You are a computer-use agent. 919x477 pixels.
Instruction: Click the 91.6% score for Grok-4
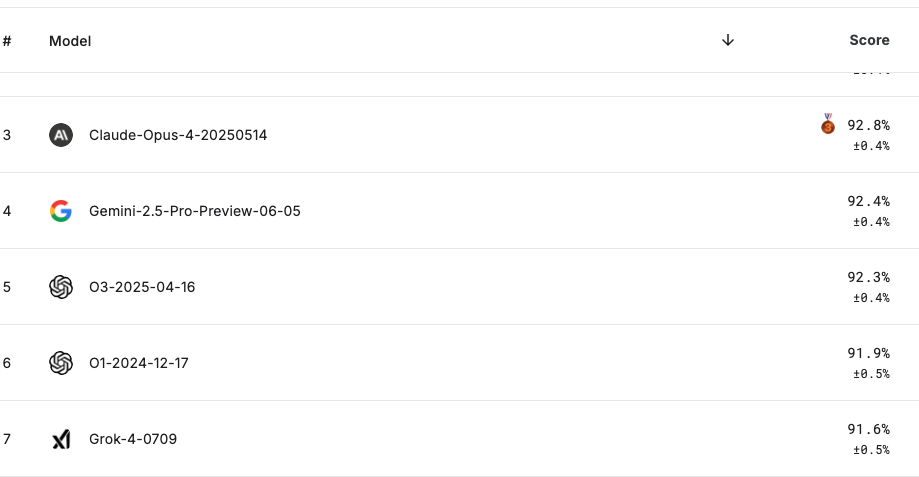tap(868, 429)
